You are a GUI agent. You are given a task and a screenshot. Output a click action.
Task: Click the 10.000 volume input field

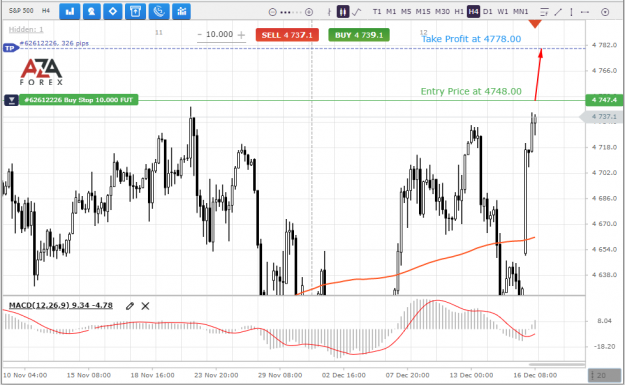tap(220, 35)
